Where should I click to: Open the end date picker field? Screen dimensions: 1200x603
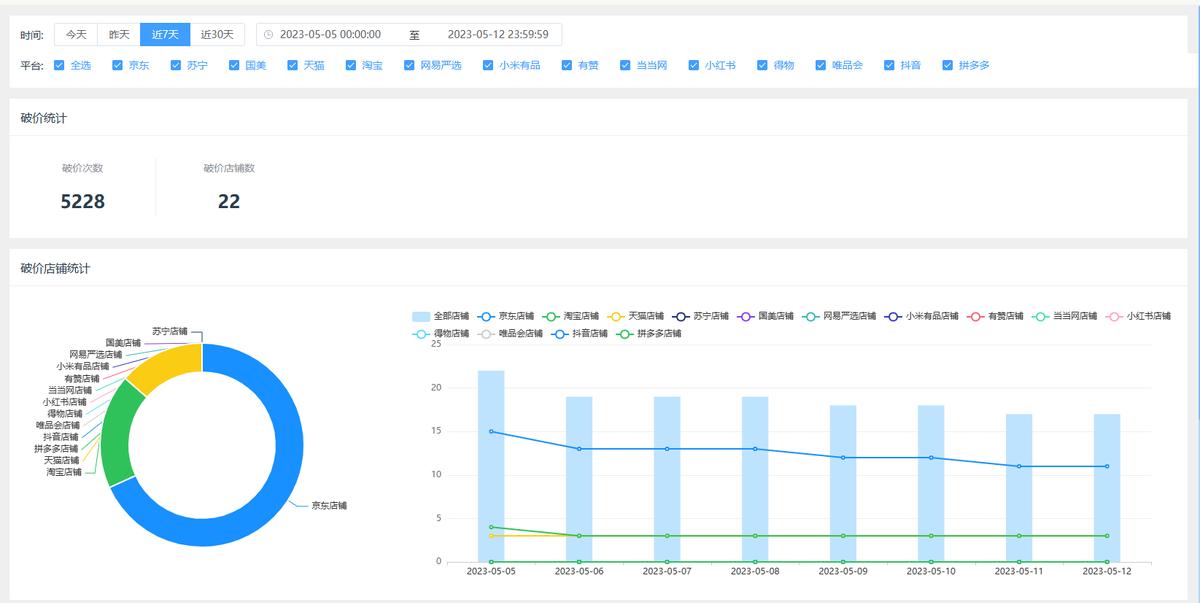point(497,35)
